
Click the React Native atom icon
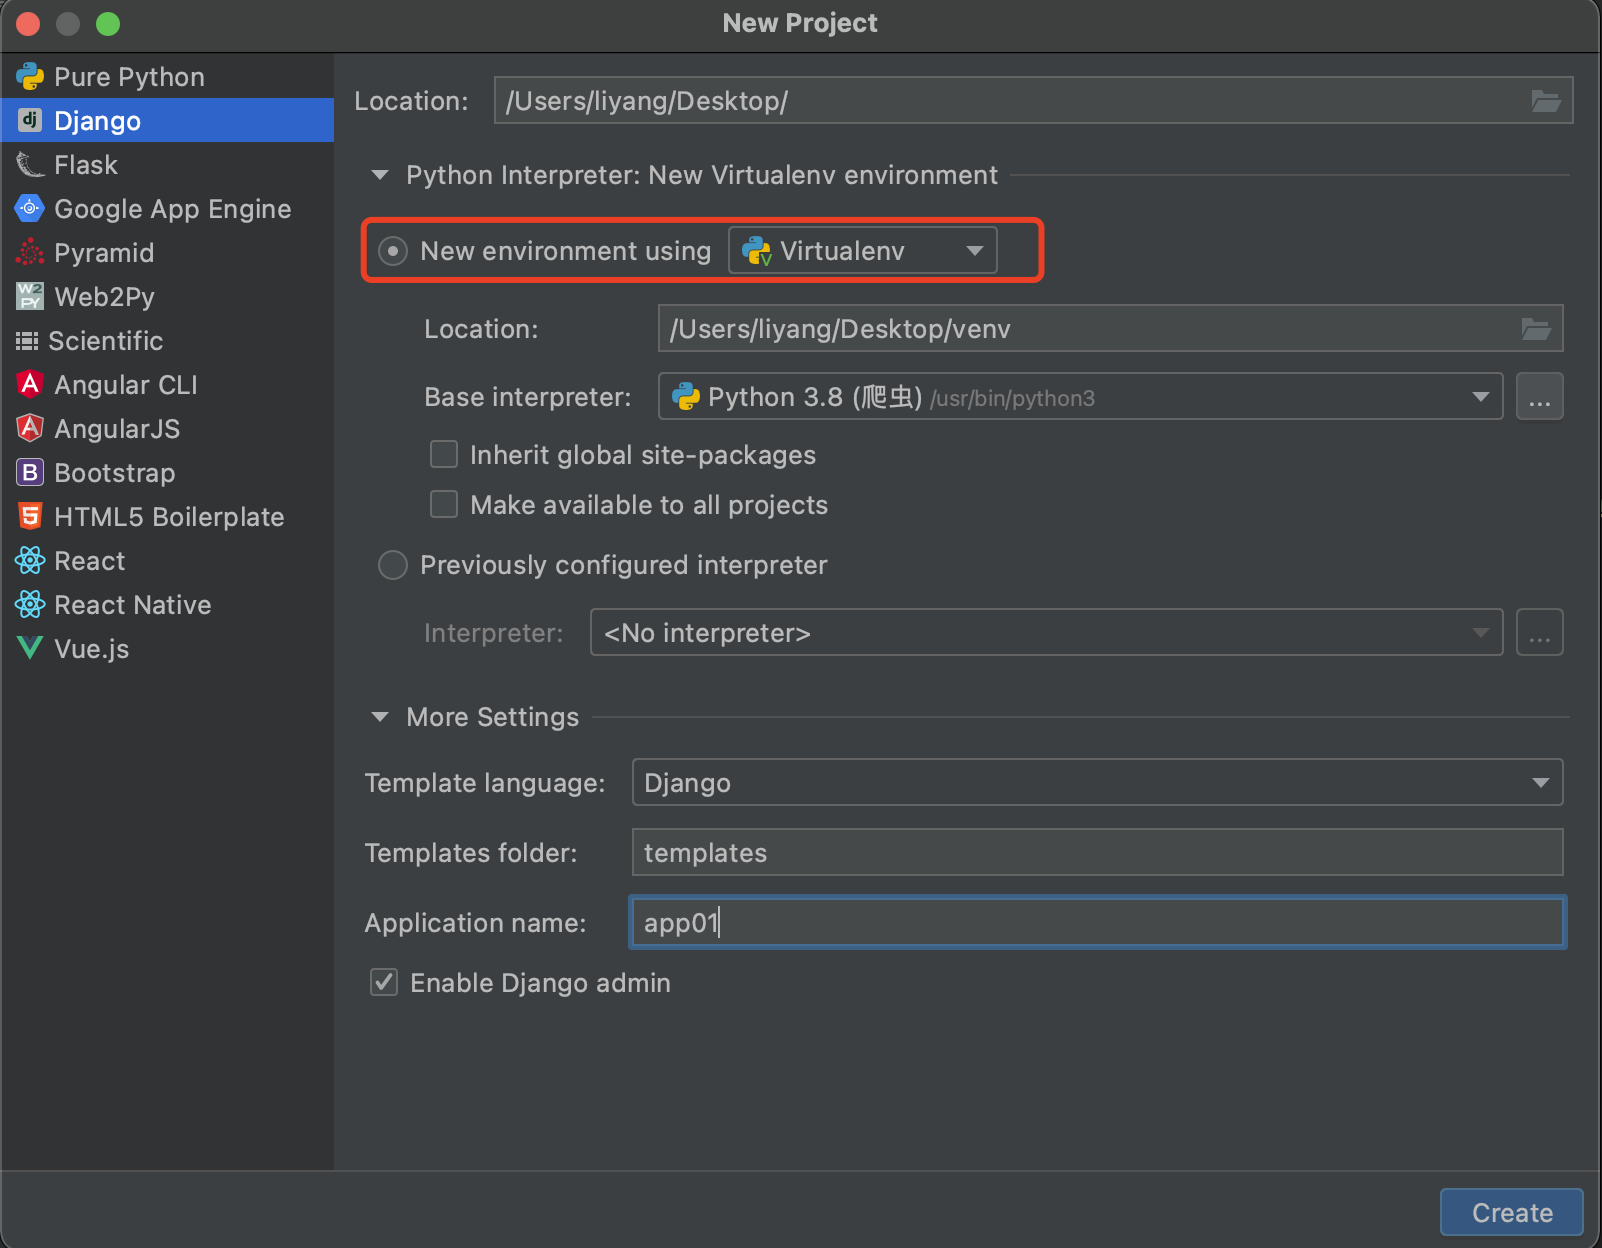(x=30, y=604)
